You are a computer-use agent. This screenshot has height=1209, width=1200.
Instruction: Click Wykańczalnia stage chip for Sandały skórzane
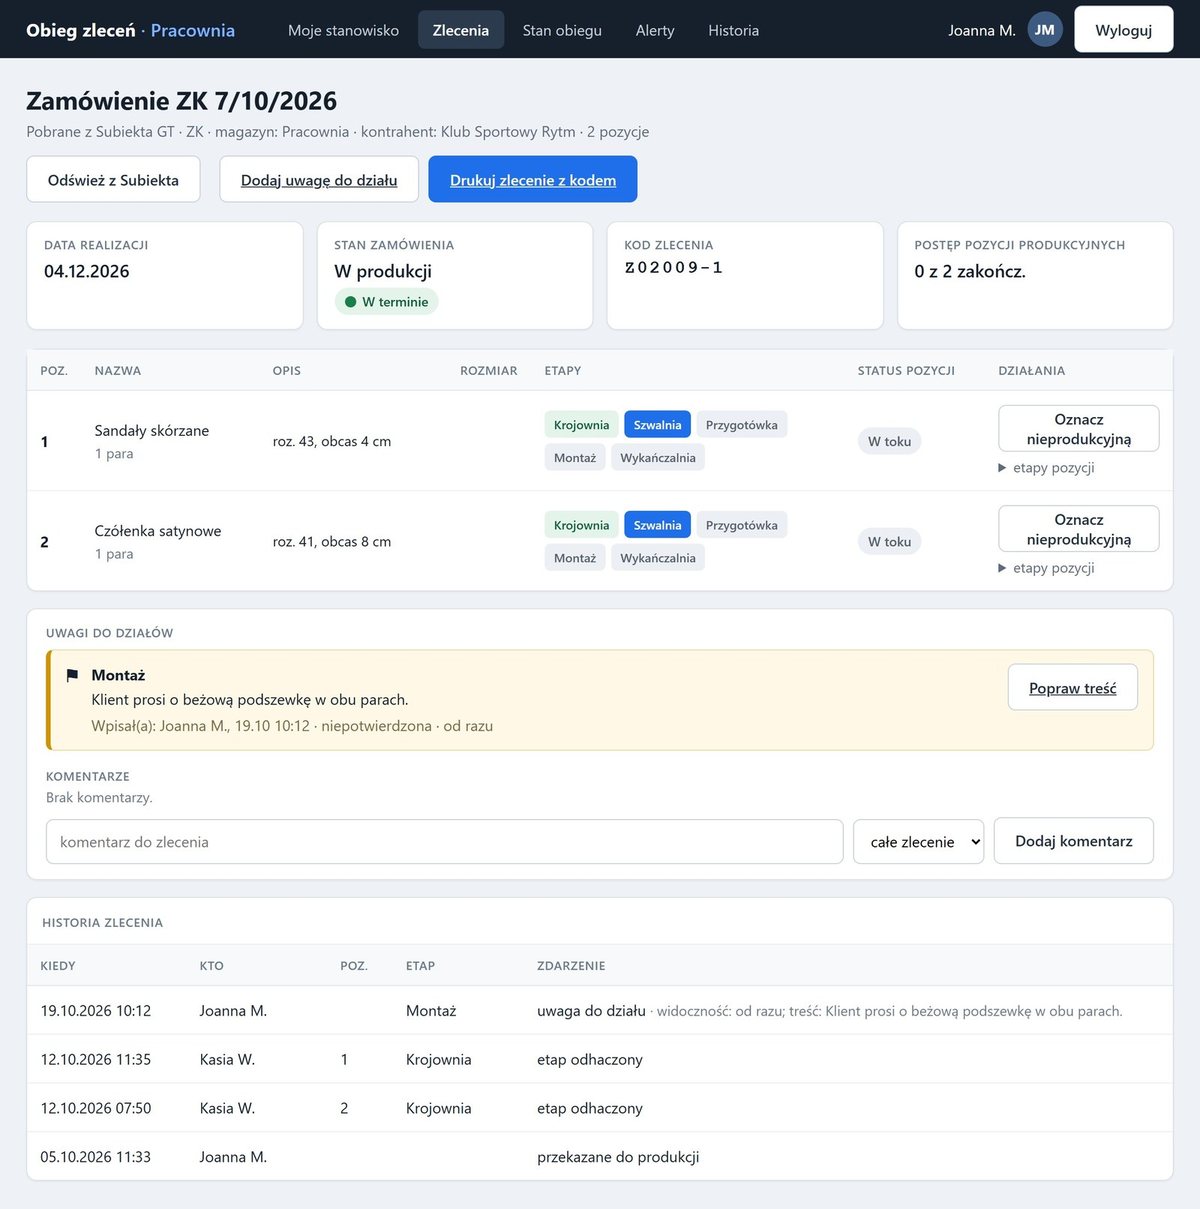coord(658,458)
